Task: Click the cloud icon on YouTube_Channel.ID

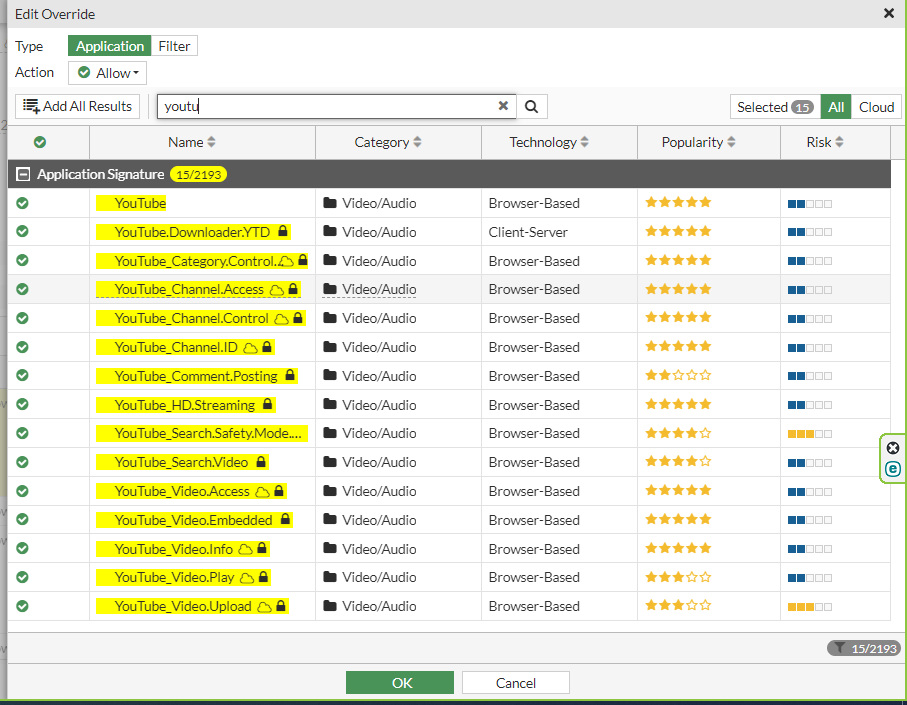Action: pyautogui.click(x=250, y=348)
